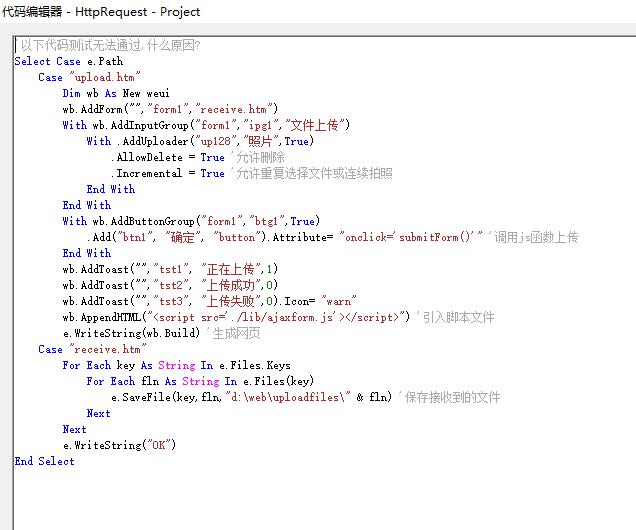Click the outer 'Next' line
Screen dimensions: 636x530
point(75,429)
